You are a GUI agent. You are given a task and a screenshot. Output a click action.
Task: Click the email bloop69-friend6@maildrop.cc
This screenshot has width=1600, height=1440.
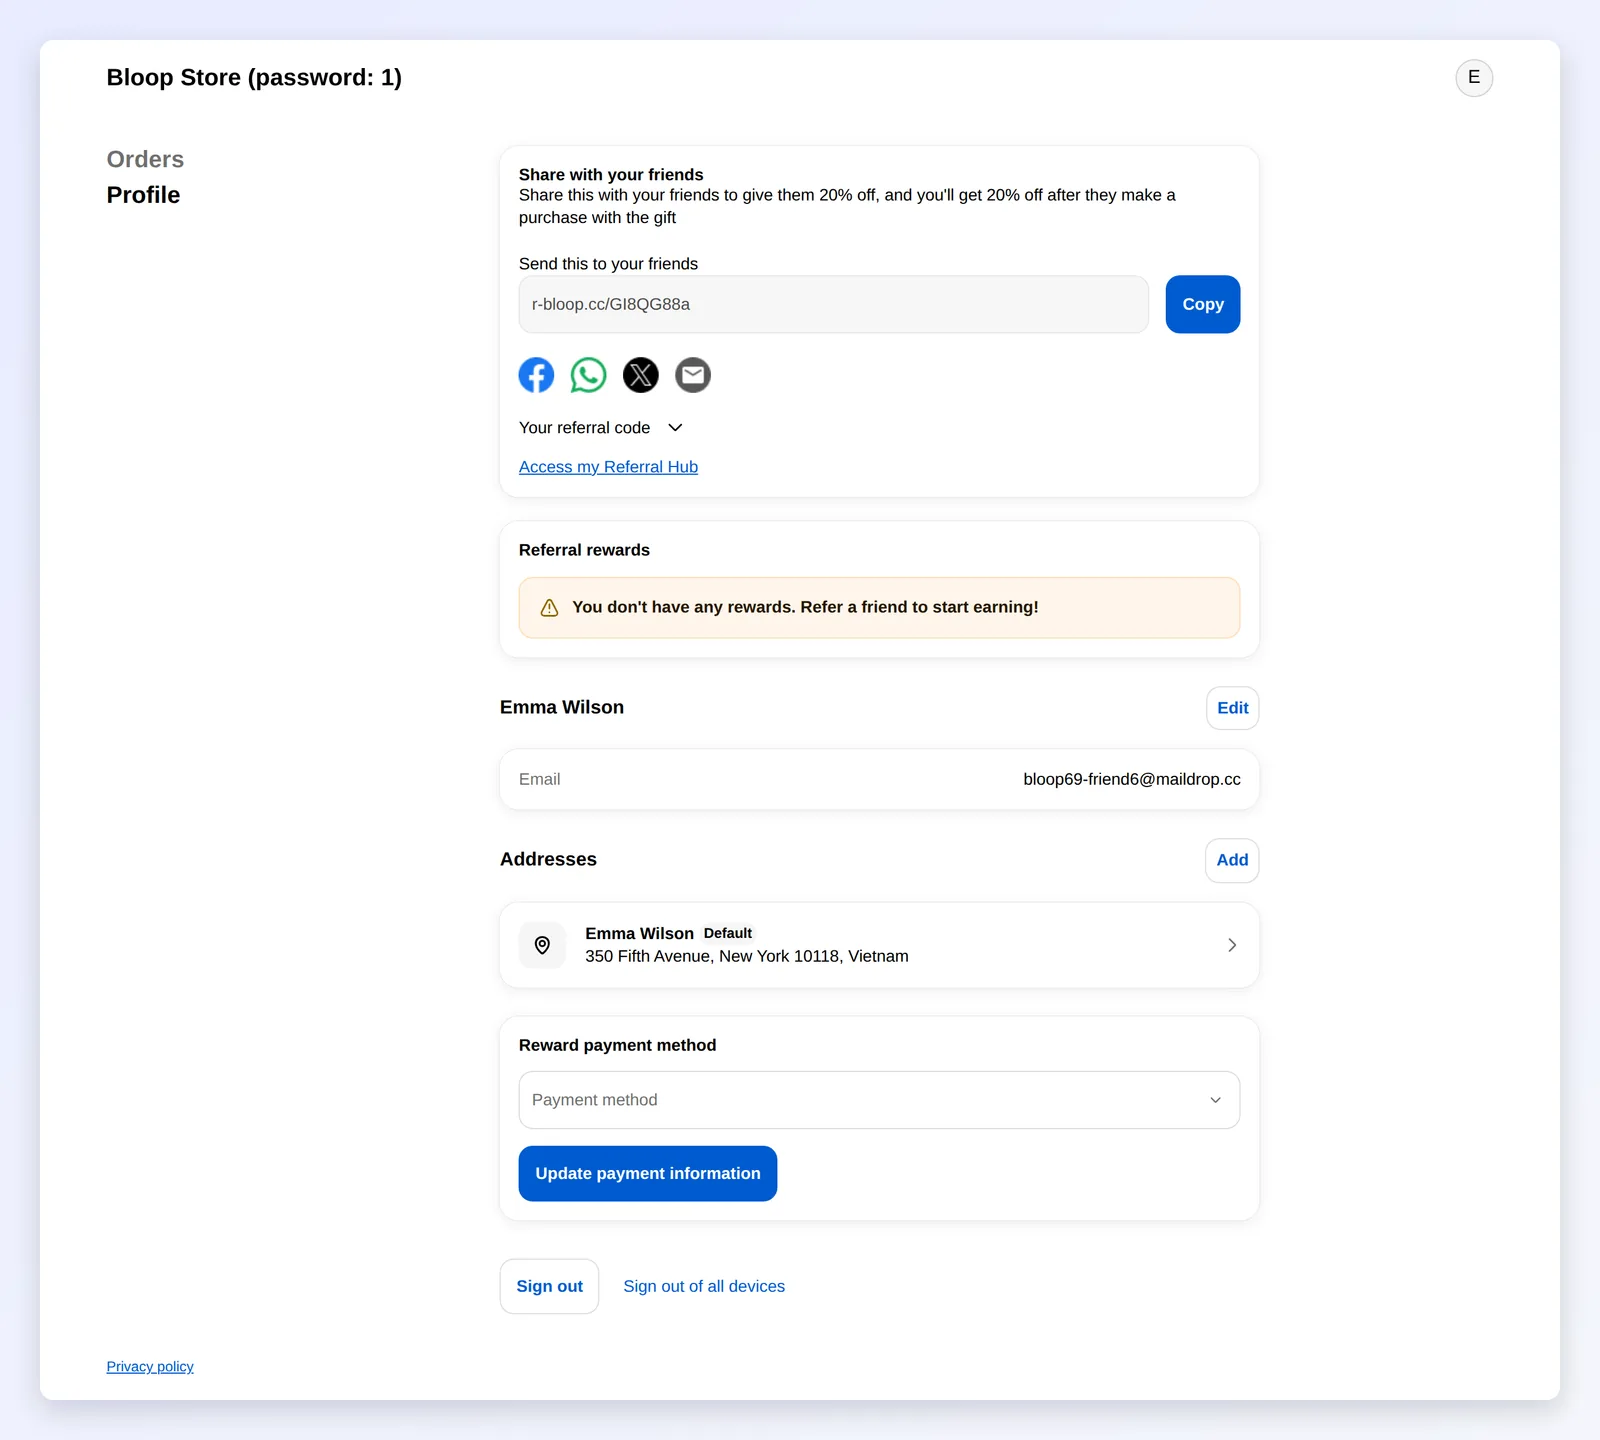[1132, 779]
